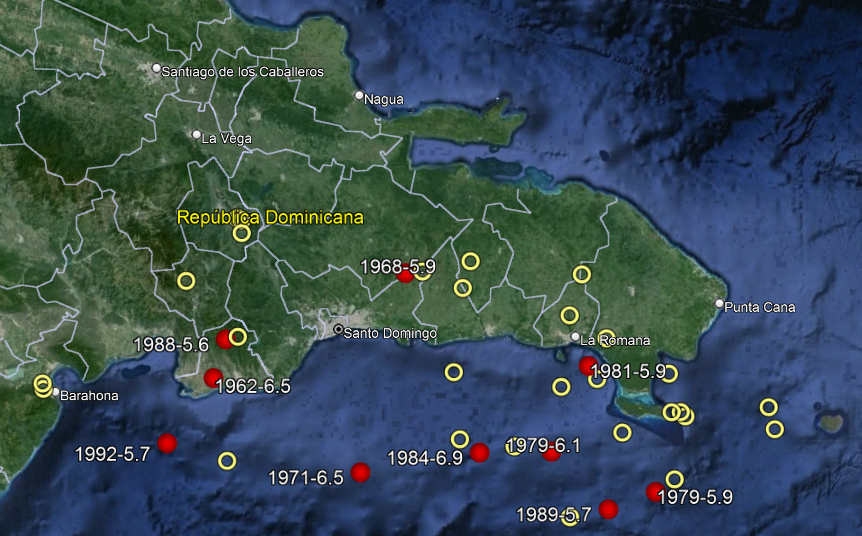Select the Punta Cana placemark dot
Screen dimensions: 862x536
tap(719, 303)
